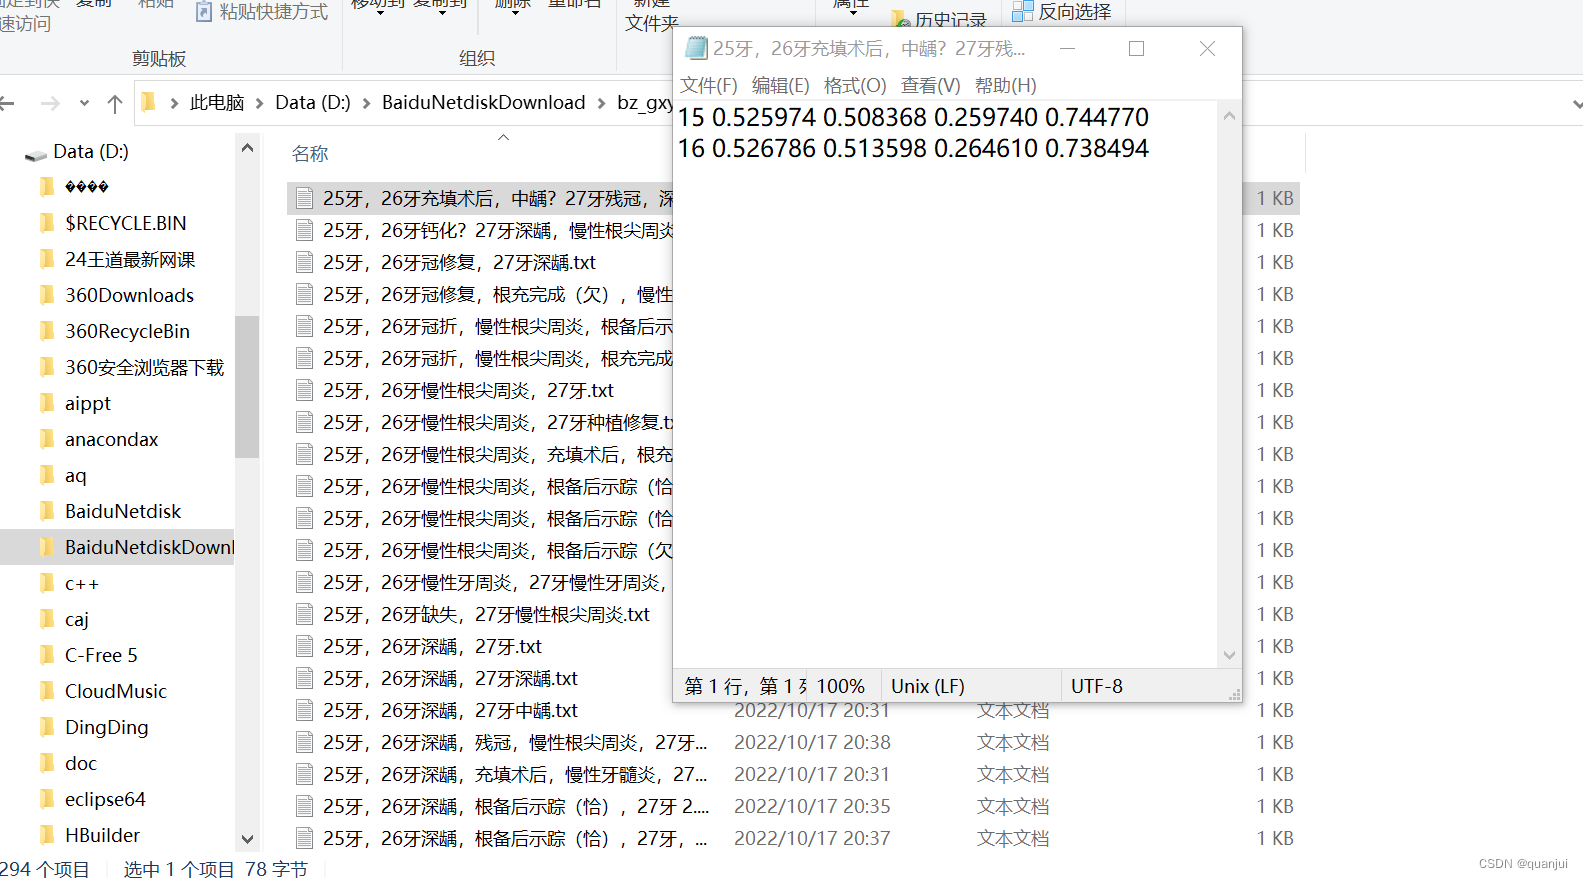
Task: Select doc folder in navigation pane
Action: pos(81,763)
